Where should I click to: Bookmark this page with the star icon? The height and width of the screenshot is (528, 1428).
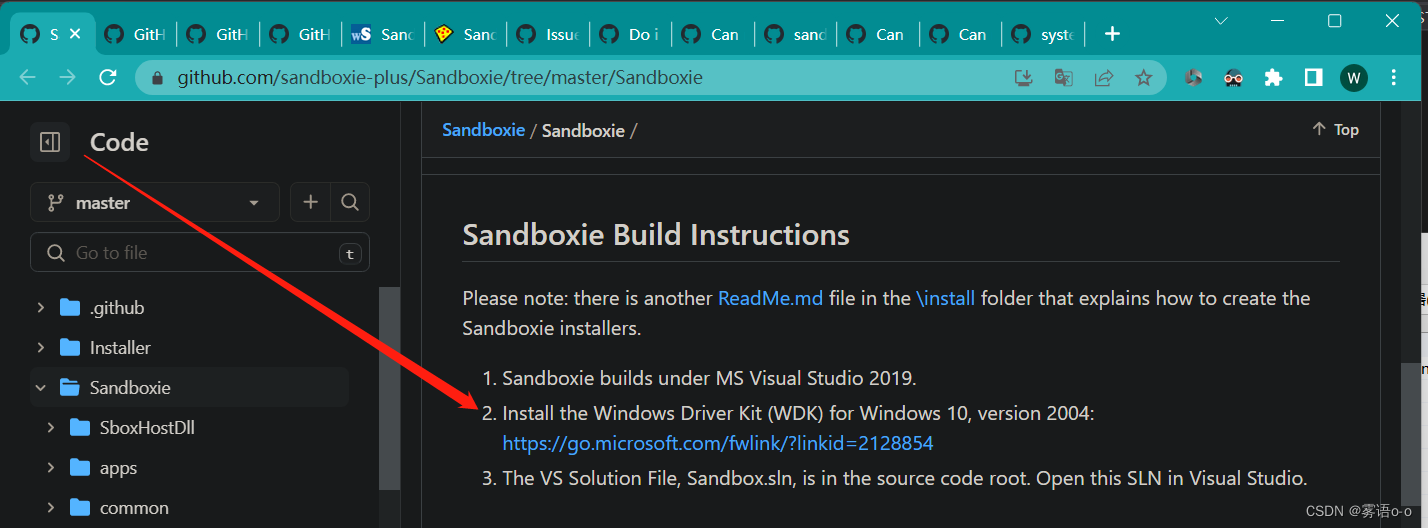[1144, 77]
